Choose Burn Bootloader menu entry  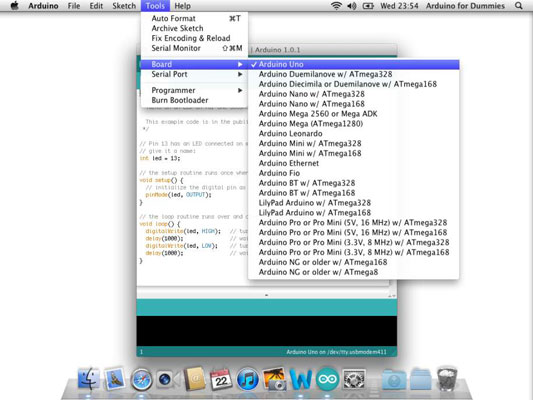pos(194,100)
